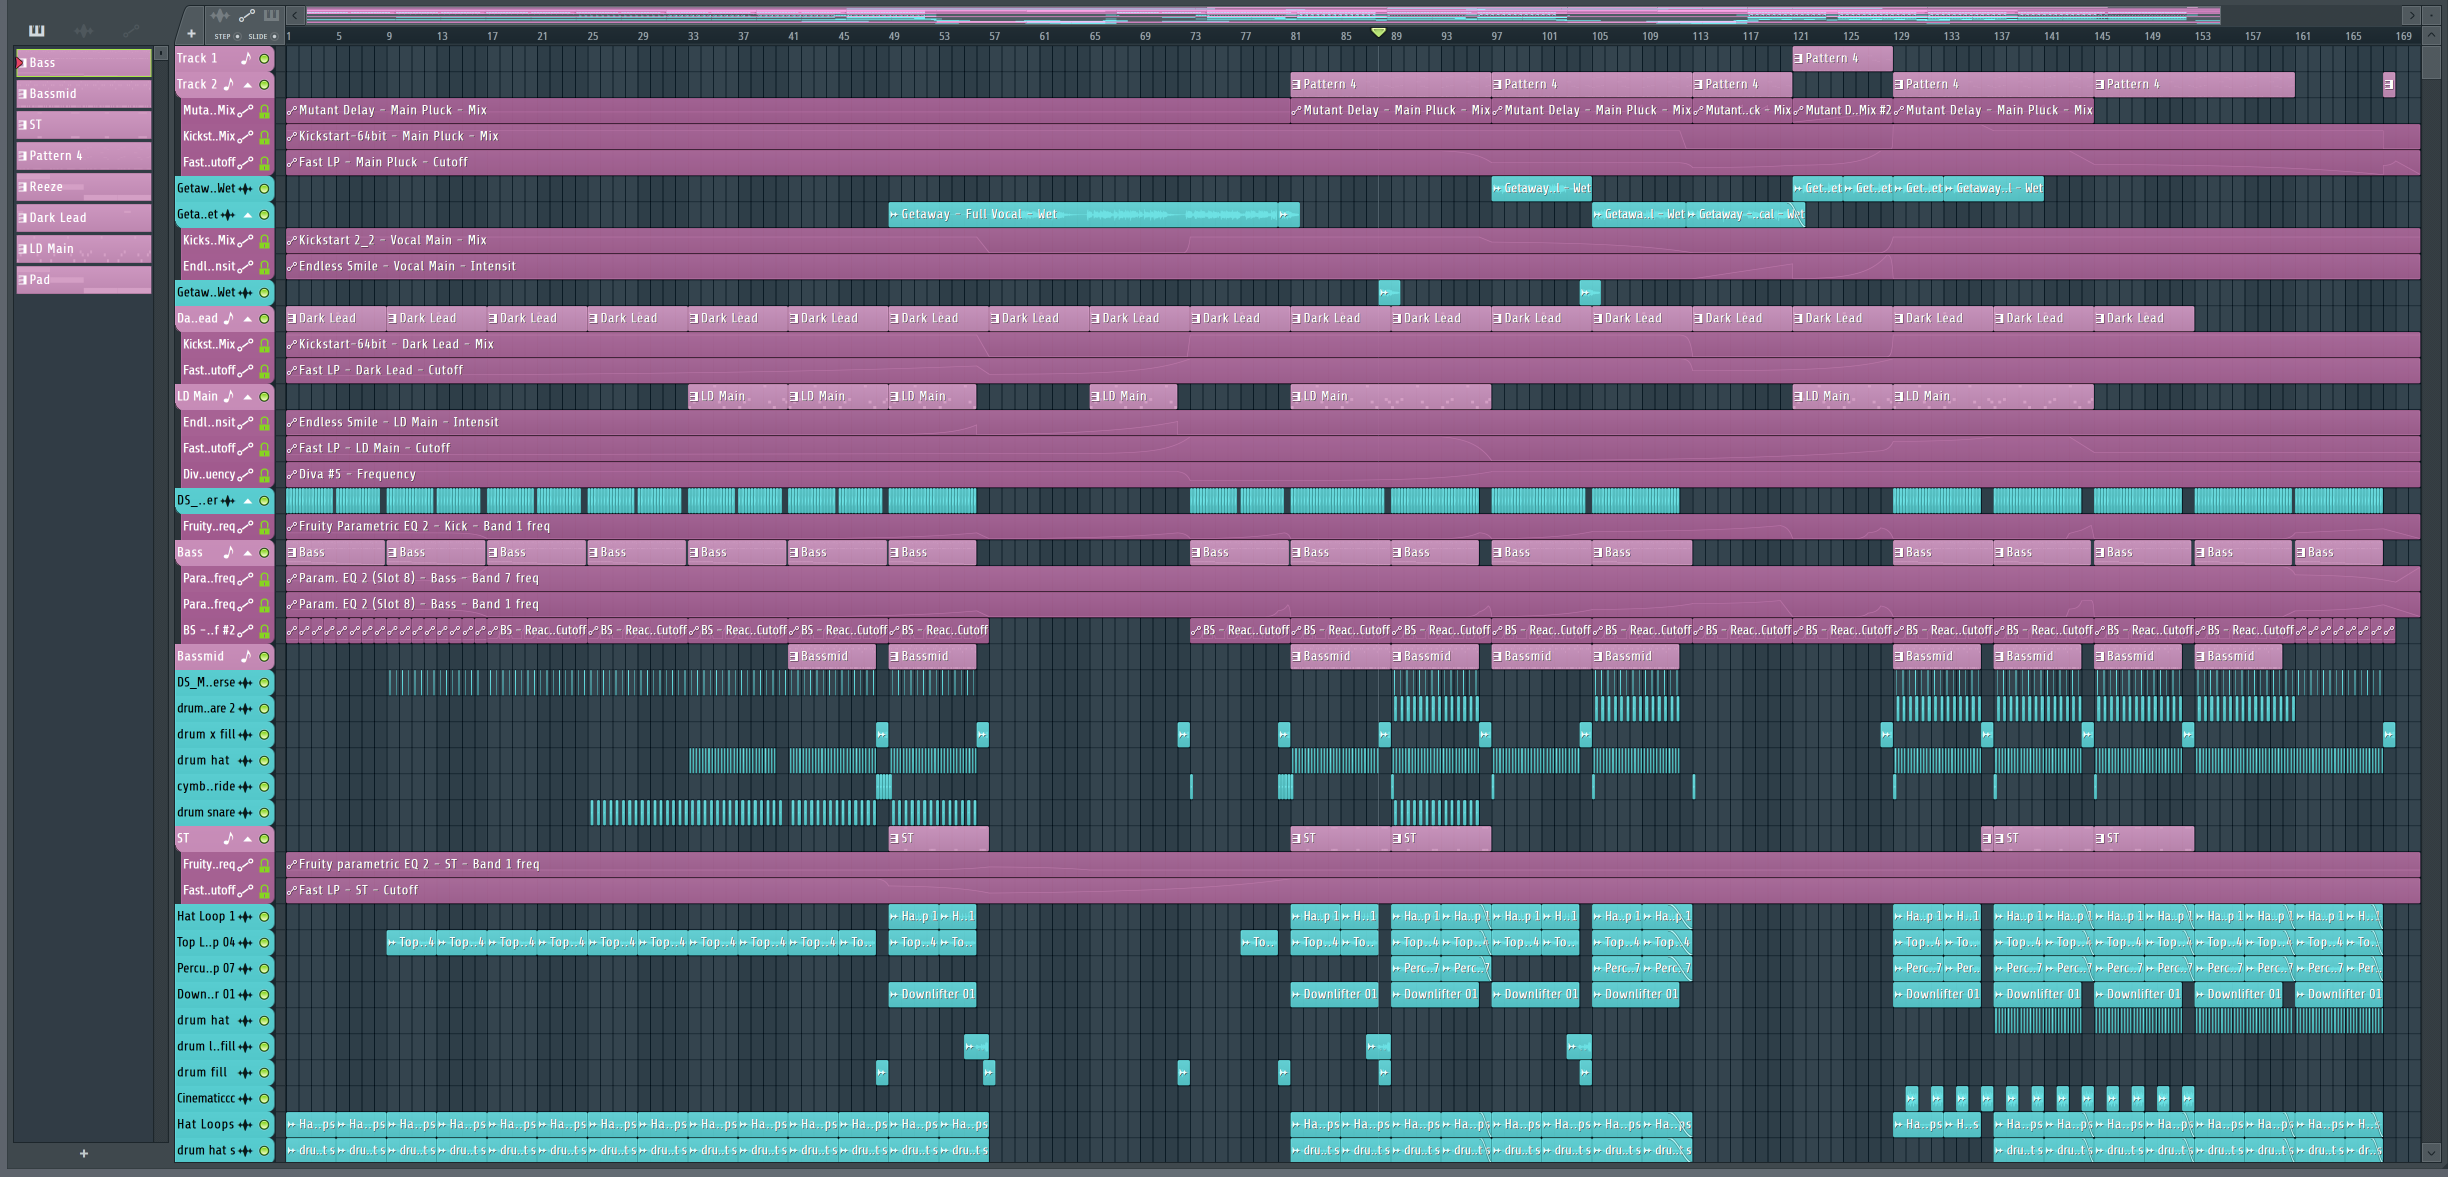Select the 'Diva #5 - Frequency' automation clip

(x=1352, y=474)
